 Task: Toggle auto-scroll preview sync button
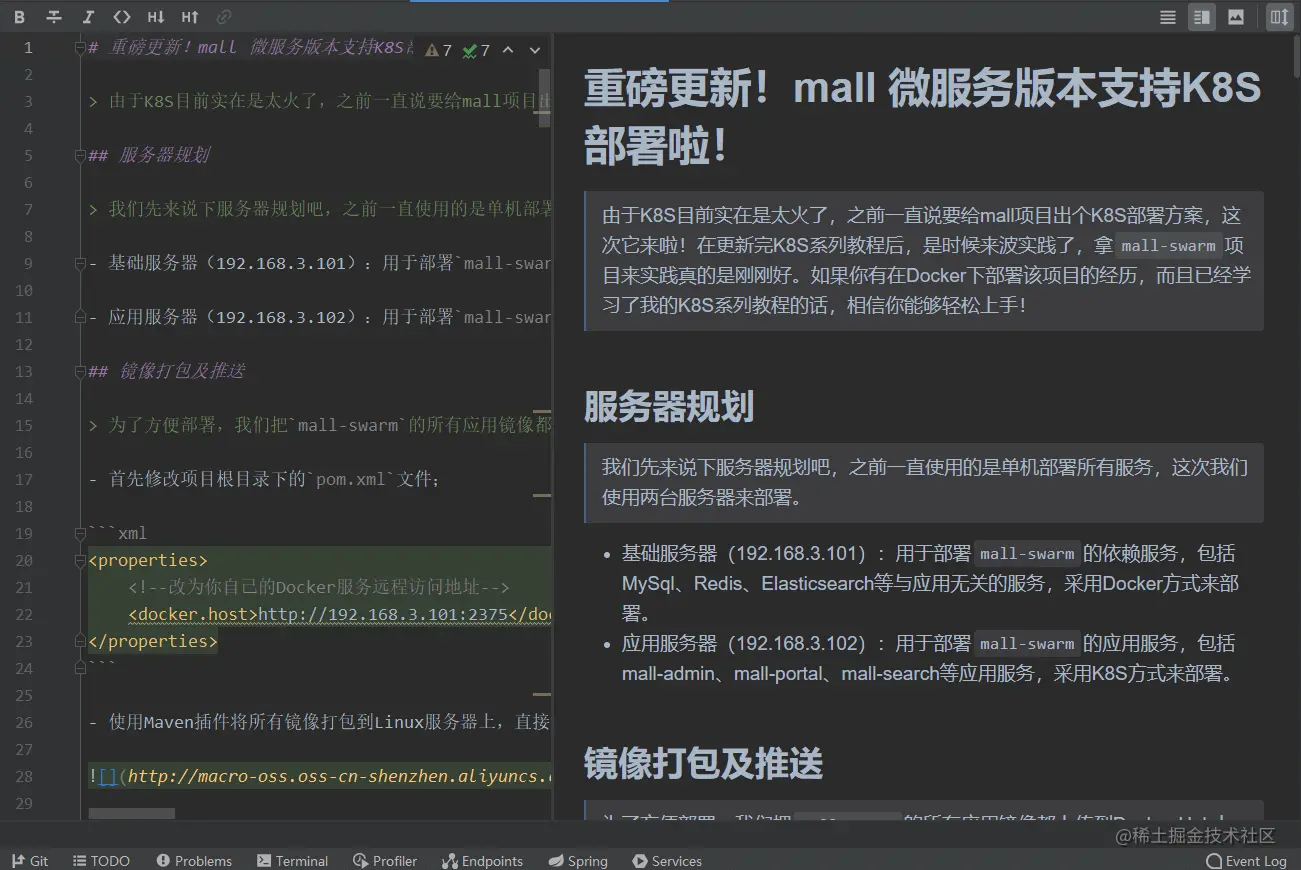[1279, 17]
